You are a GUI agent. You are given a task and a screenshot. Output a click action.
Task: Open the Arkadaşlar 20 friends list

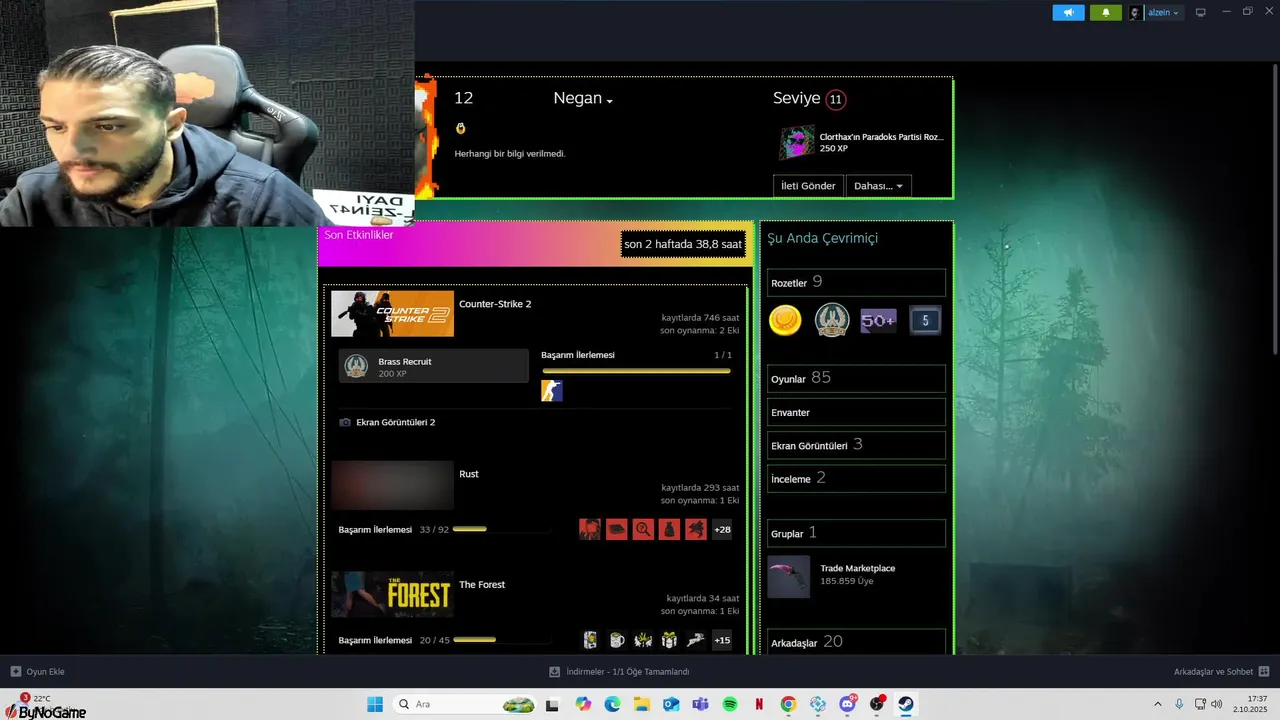tap(856, 642)
